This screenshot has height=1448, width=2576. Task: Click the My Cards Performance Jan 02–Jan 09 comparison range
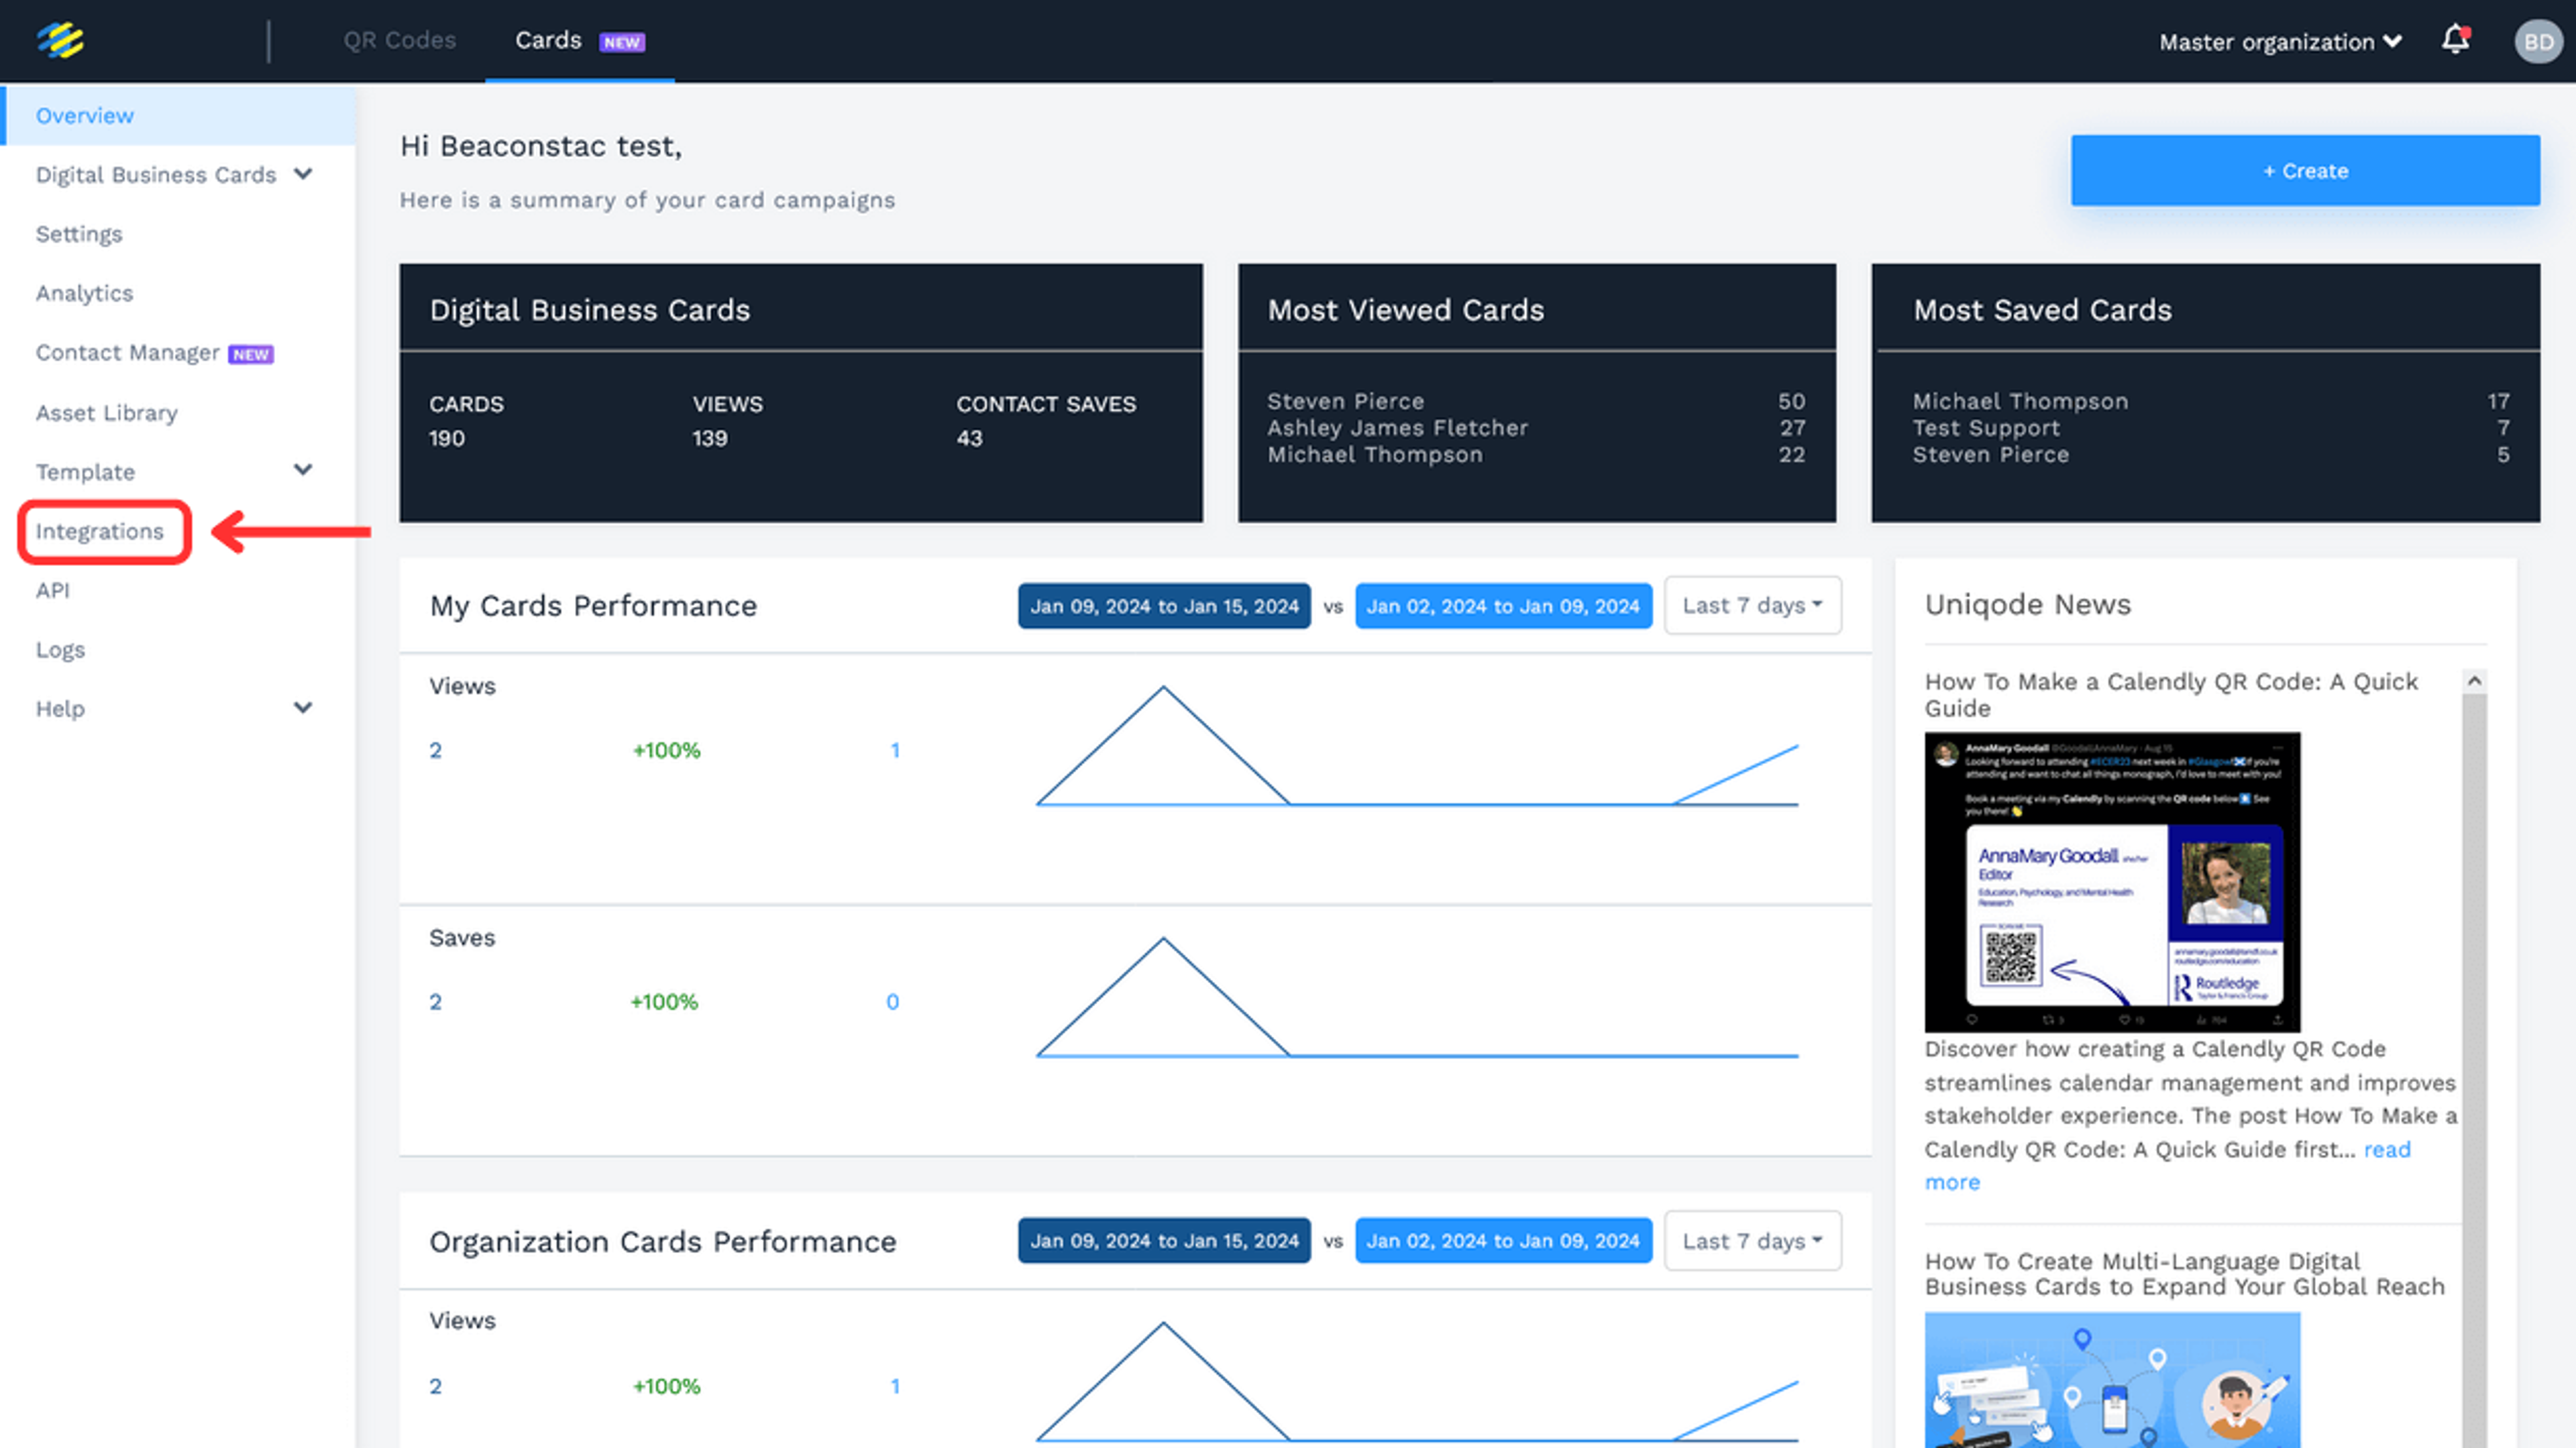point(1503,606)
